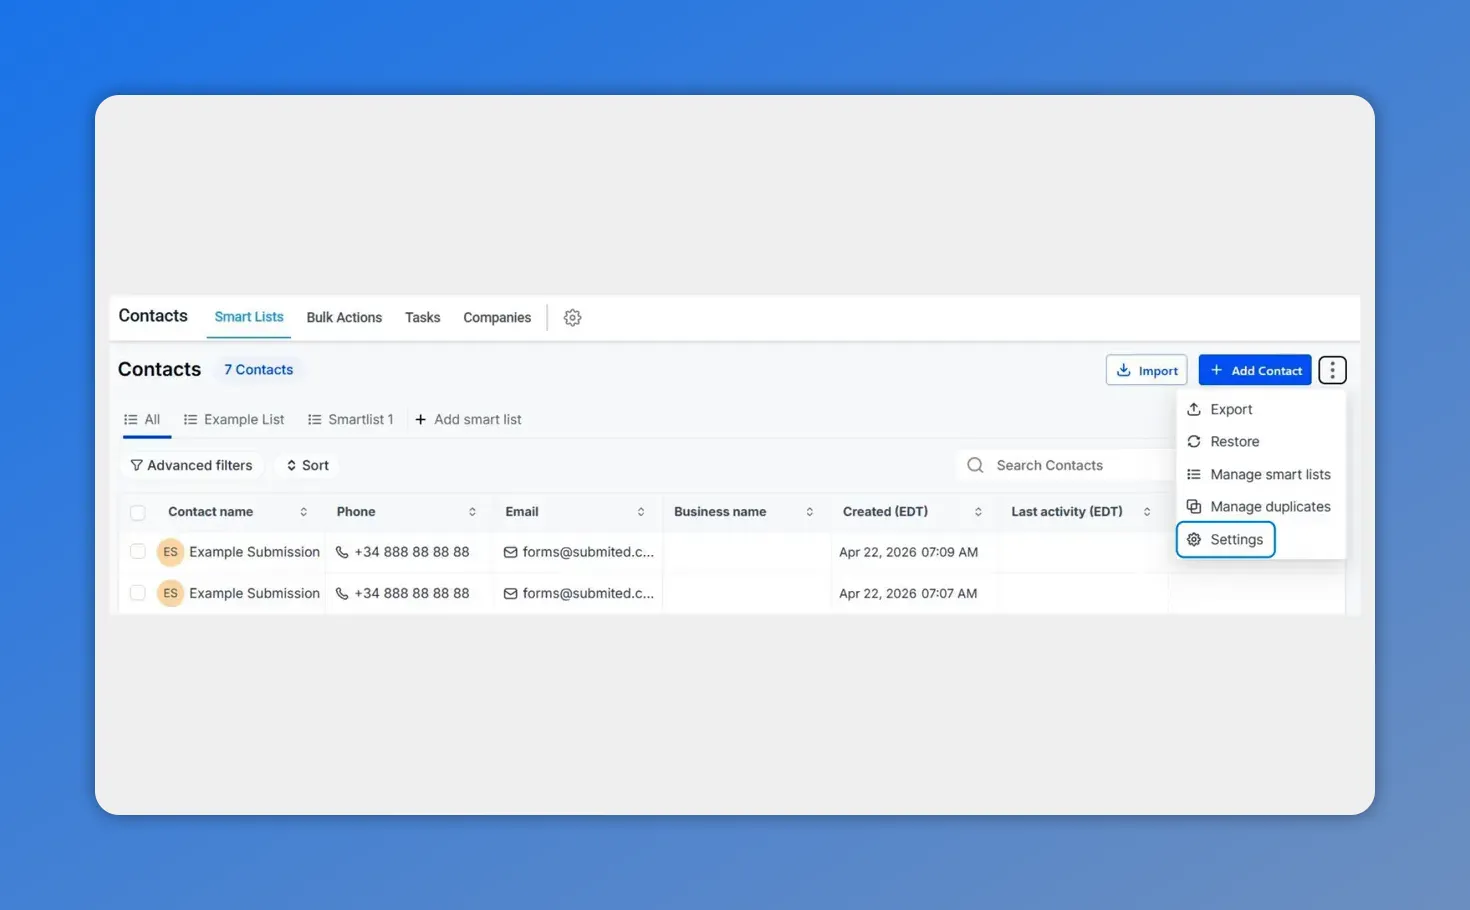This screenshot has height=910, width=1470.
Task: Select the second Example Submission row checkbox
Action: tap(137, 592)
